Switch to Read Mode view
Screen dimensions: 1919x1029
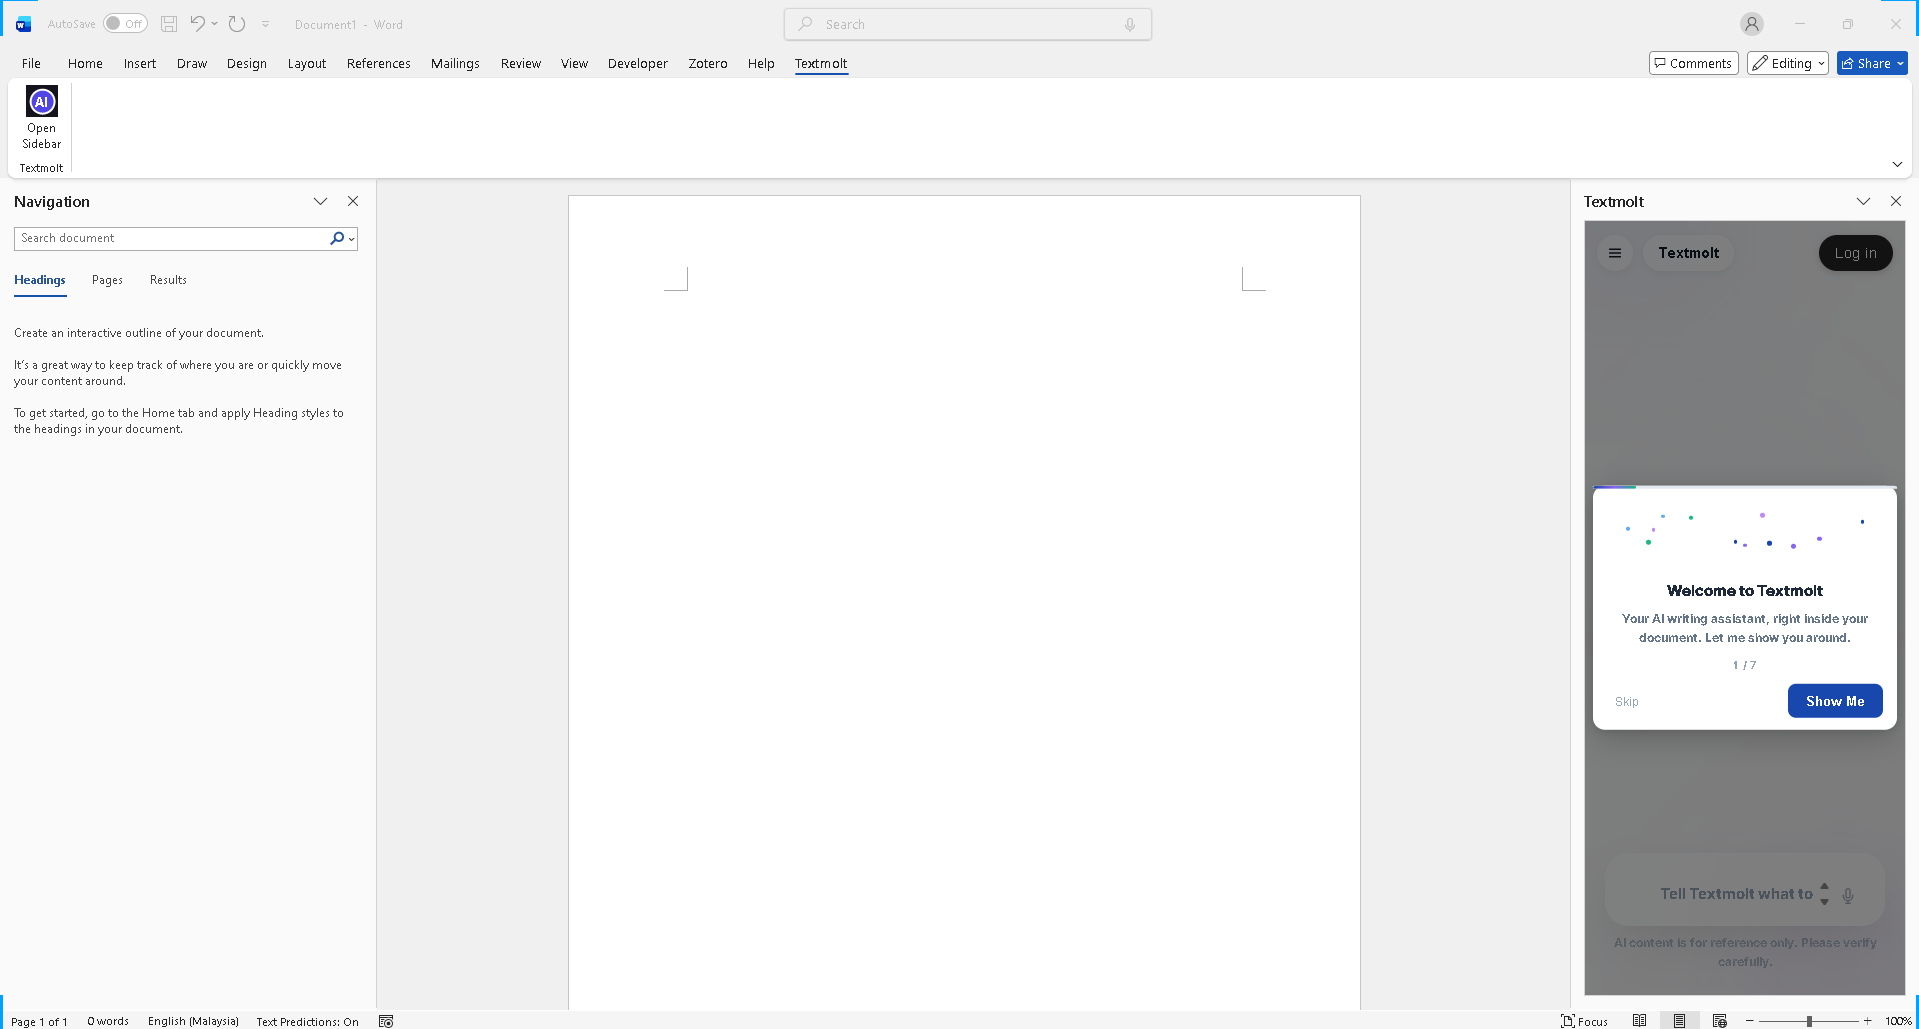[x=1639, y=1021]
